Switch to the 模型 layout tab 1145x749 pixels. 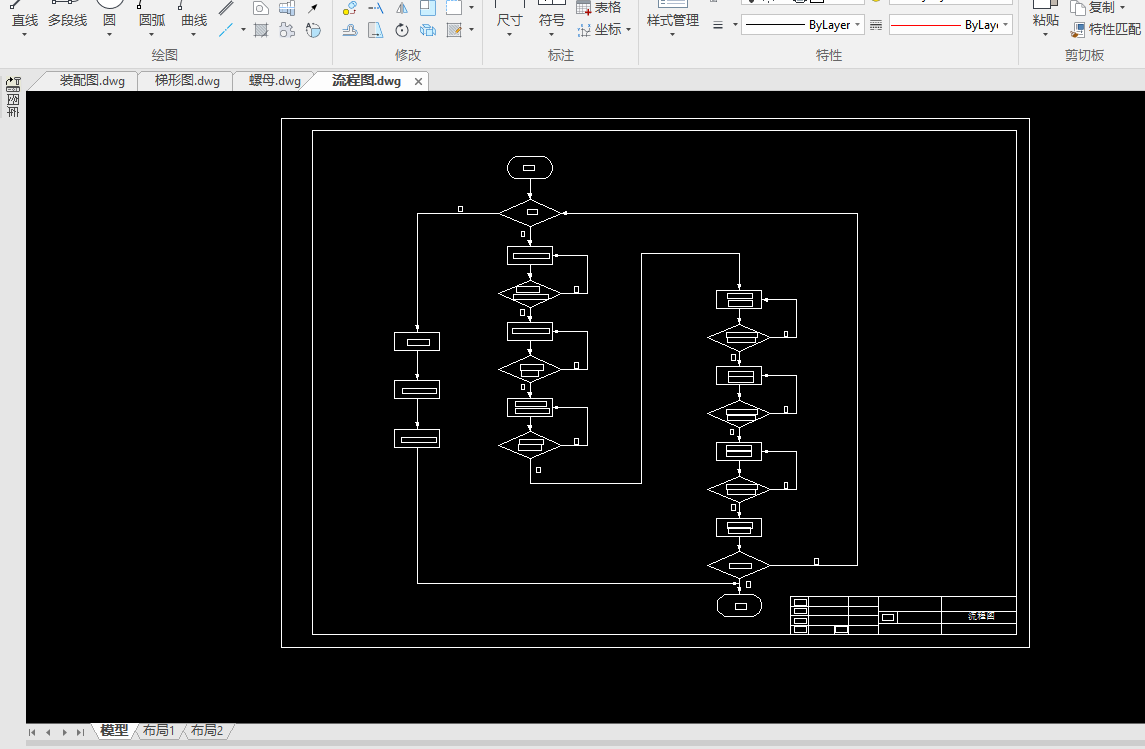pyautogui.click(x=114, y=730)
